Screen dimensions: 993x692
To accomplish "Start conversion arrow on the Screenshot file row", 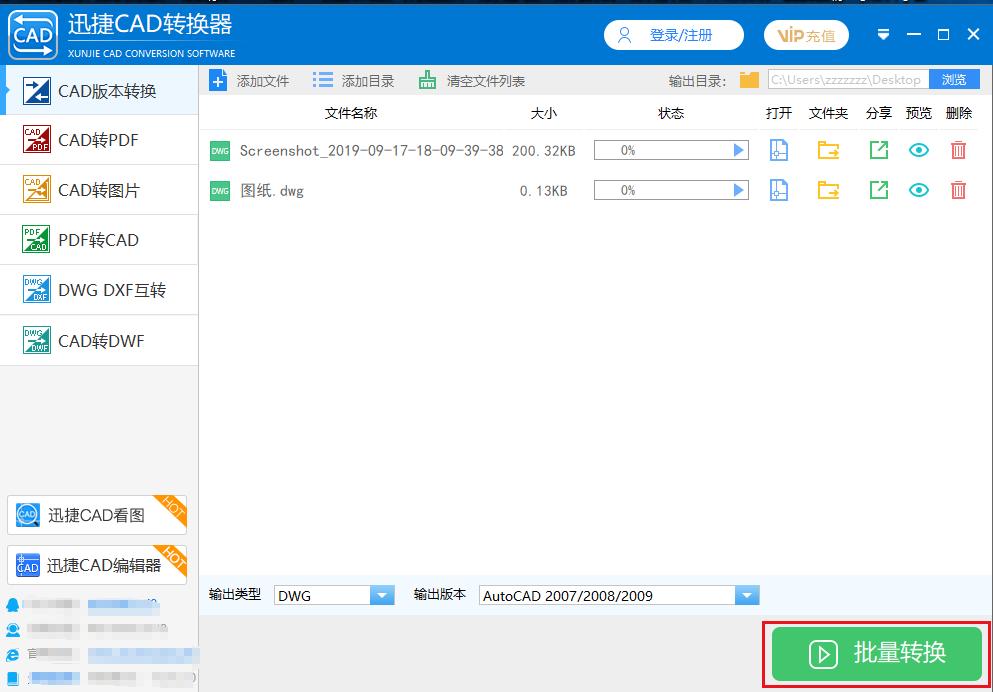I will [x=738, y=150].
